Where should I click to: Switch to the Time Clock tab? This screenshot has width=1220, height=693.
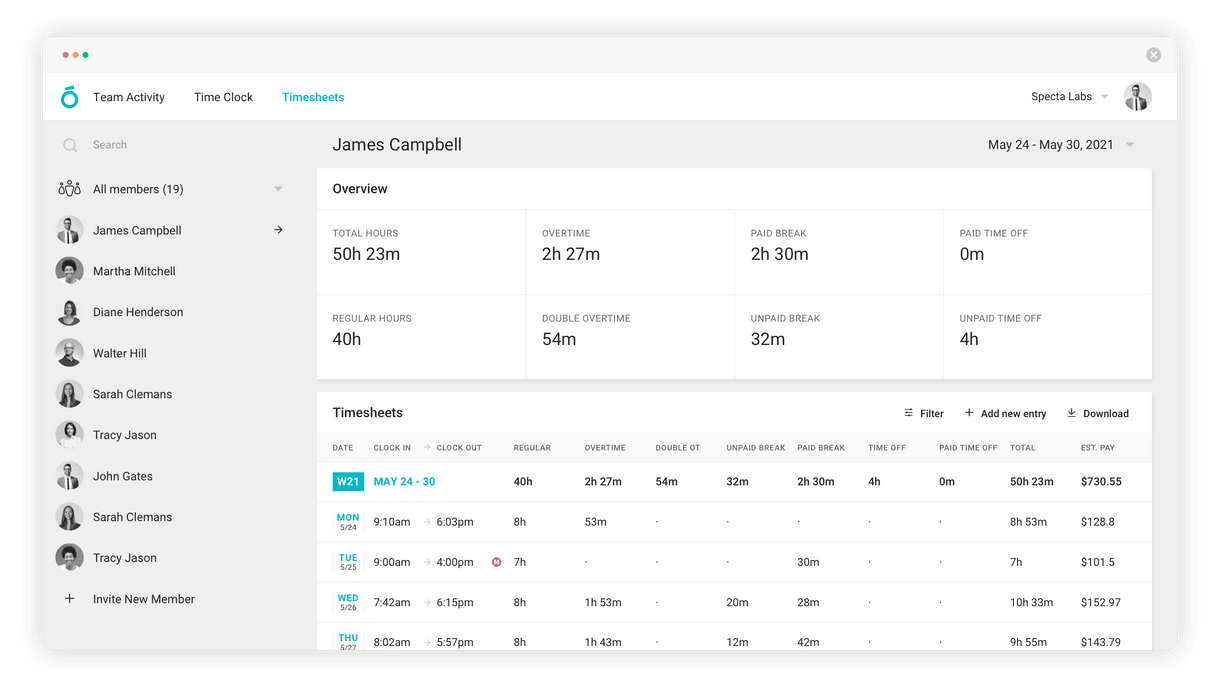223,97
